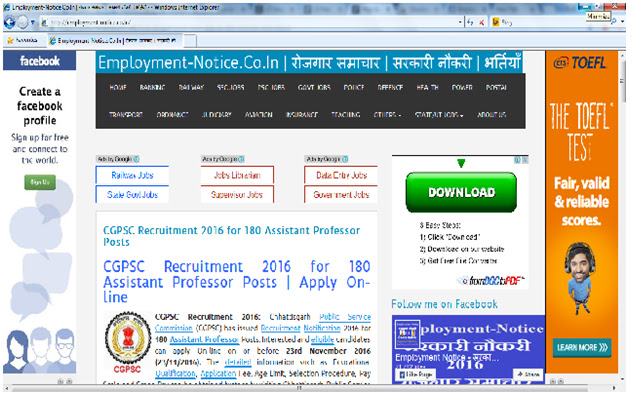The width and height of the screenshot is (640, 400).
Task: Click the browser Back arrow button
Action: point(9,22)
